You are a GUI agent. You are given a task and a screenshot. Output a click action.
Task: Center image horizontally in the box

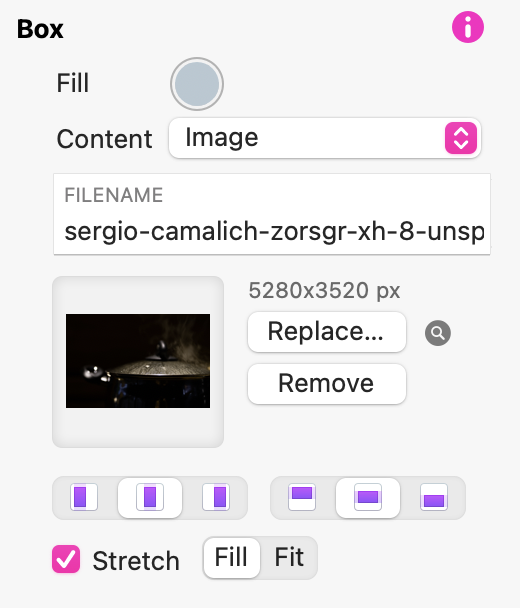pyautogui.click(x=150, y=497)
